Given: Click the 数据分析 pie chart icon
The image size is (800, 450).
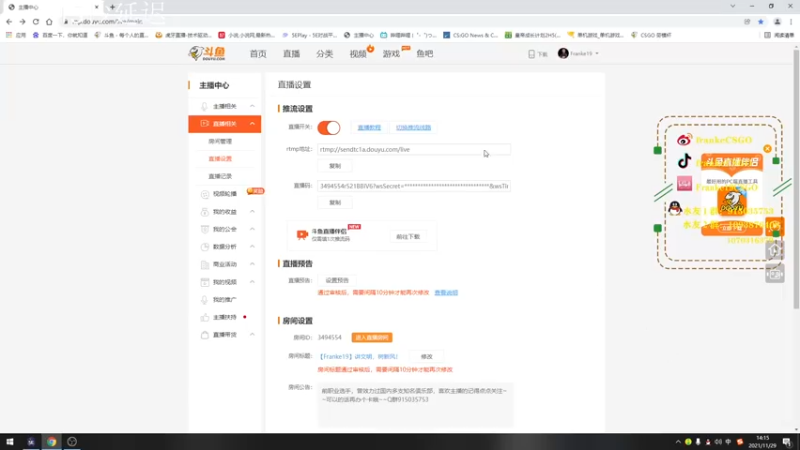Looking at the screenshot, I should point(205,246).
